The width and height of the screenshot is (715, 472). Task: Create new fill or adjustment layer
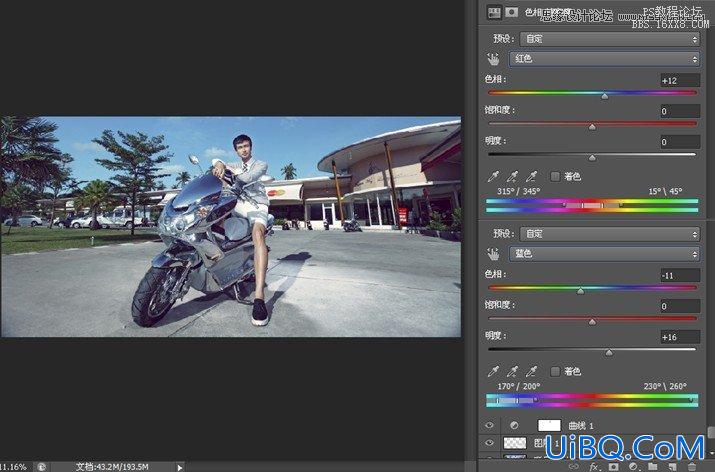(x=633, y=467)
